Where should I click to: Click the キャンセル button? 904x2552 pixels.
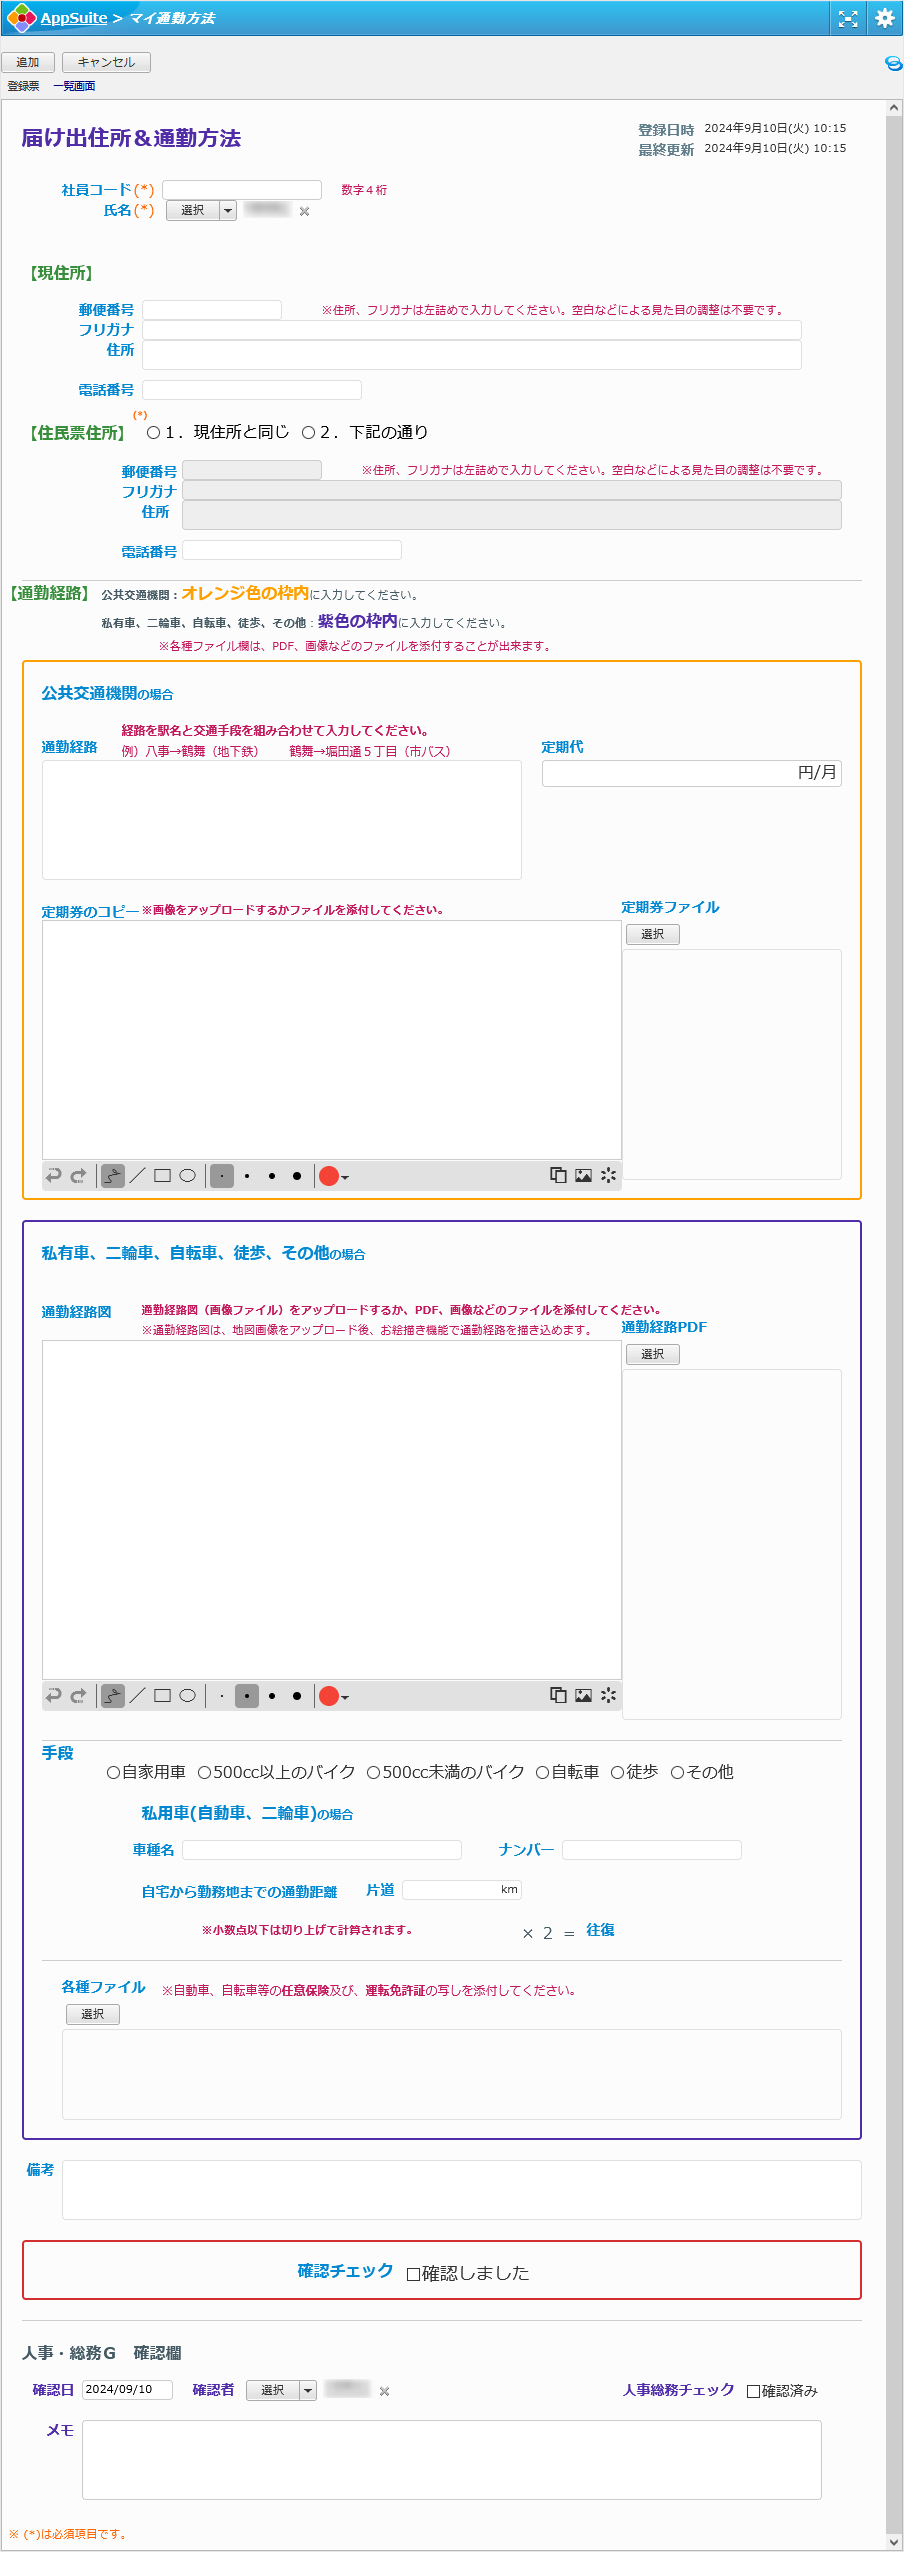tap(106, 62)
